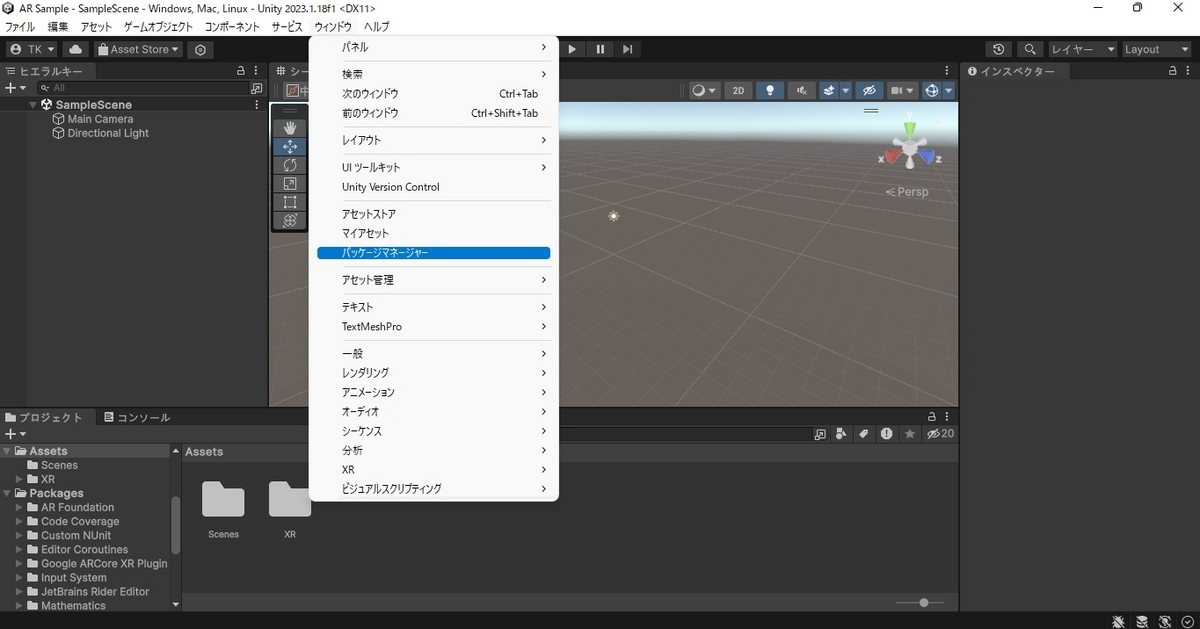Switch to the コンソール tab
Image resolution: width=1200 pixels, height=629 pixels.
[x=138, y=417]
